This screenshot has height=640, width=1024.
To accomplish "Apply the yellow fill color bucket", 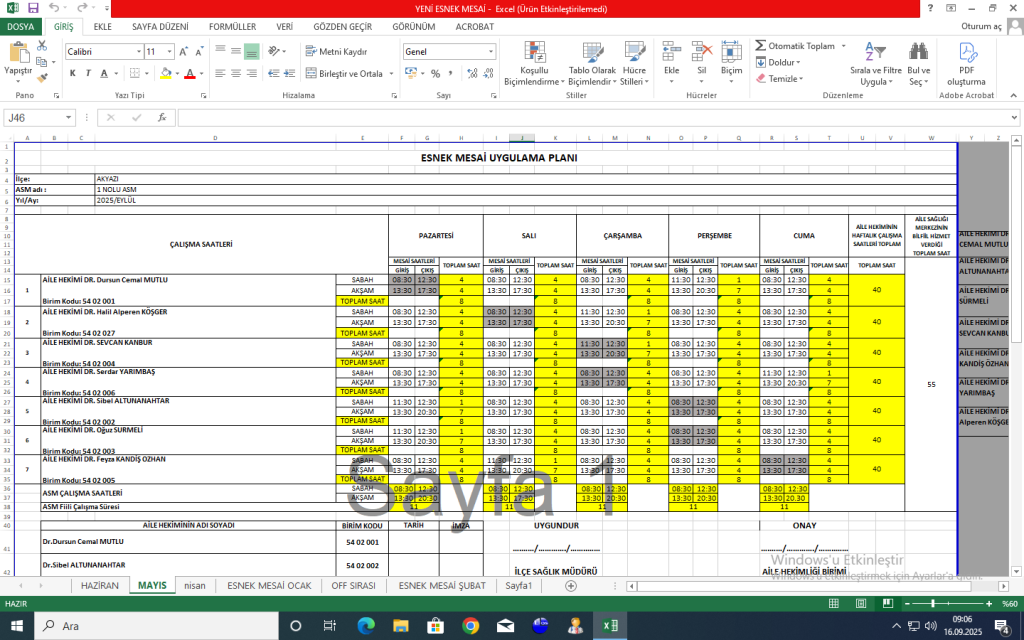I will pyautogui.click(x=164, y=74).
